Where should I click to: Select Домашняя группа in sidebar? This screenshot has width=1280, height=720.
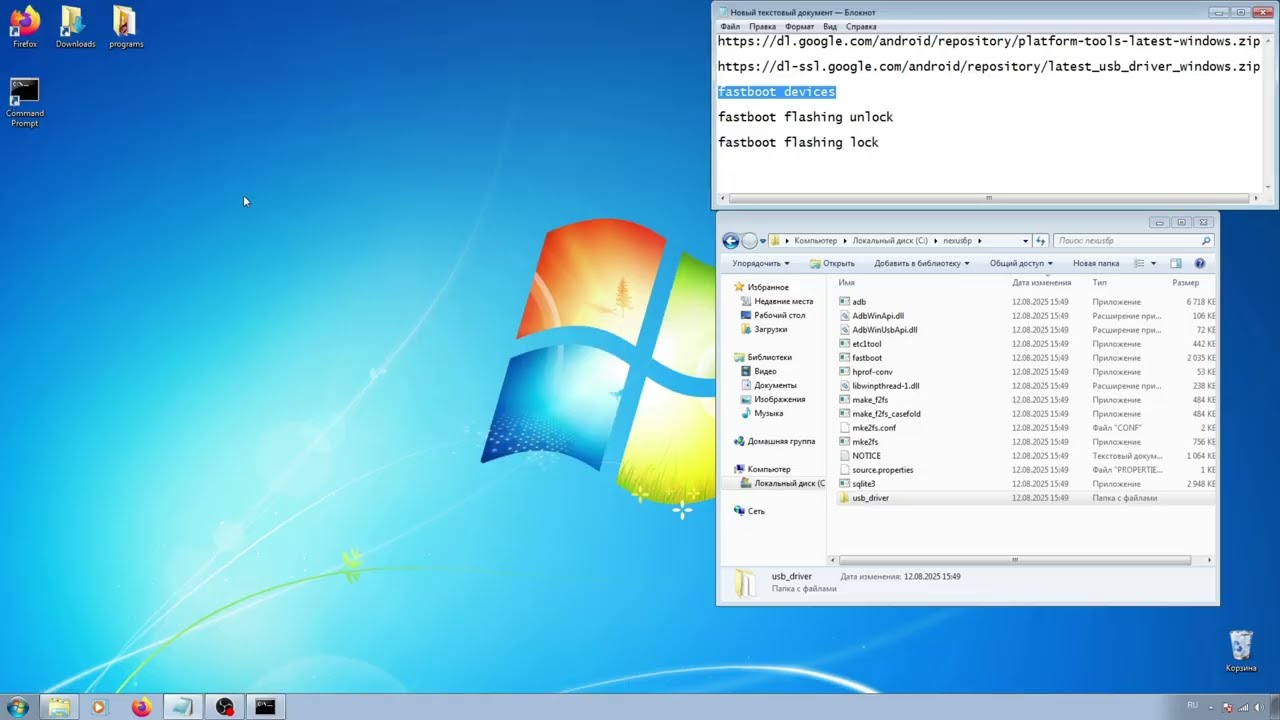tap(781, 441)
